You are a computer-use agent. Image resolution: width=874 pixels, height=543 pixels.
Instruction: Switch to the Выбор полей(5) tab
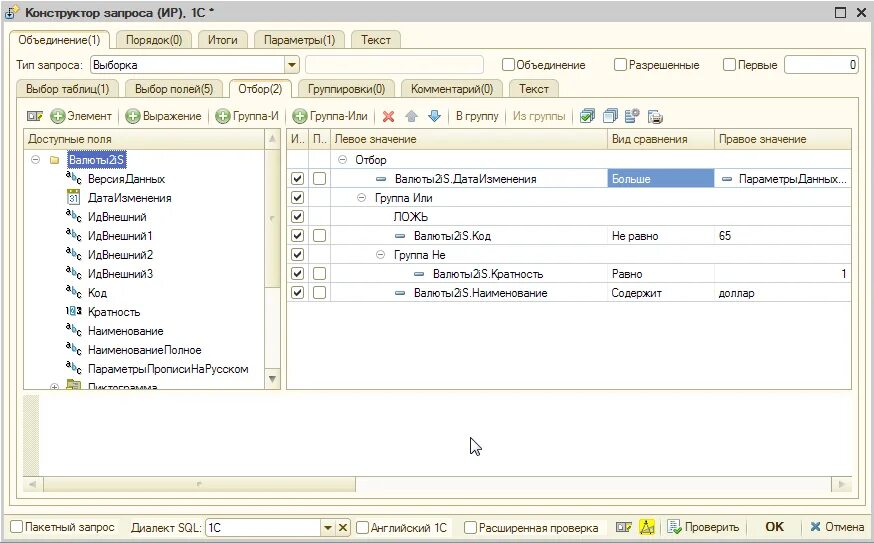[174, 89]
